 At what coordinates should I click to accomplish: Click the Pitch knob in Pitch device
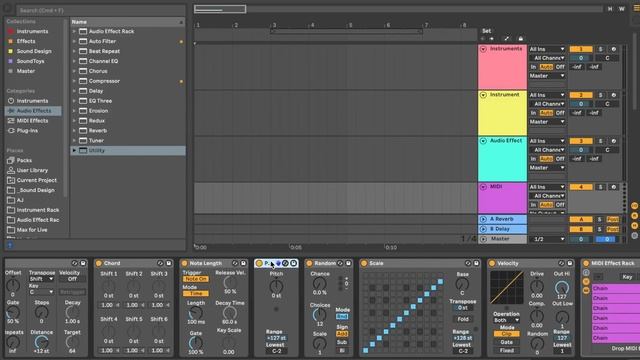[x=276, y=286]
